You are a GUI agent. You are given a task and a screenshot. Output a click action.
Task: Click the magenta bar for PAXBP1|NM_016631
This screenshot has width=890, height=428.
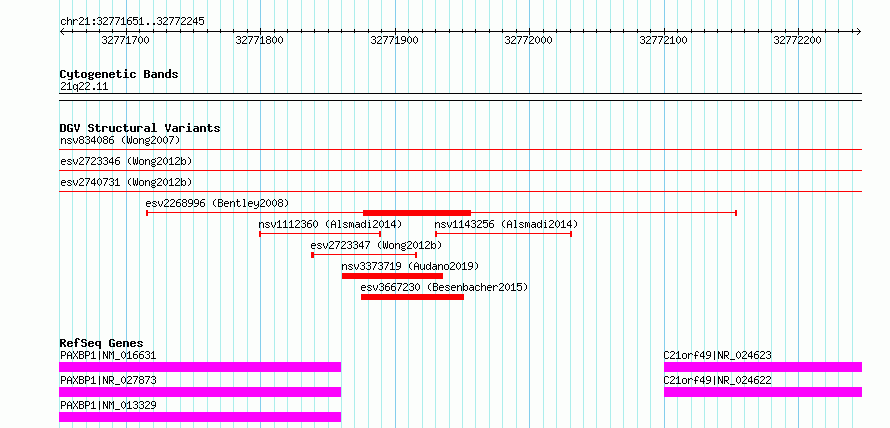pos(200,367)
